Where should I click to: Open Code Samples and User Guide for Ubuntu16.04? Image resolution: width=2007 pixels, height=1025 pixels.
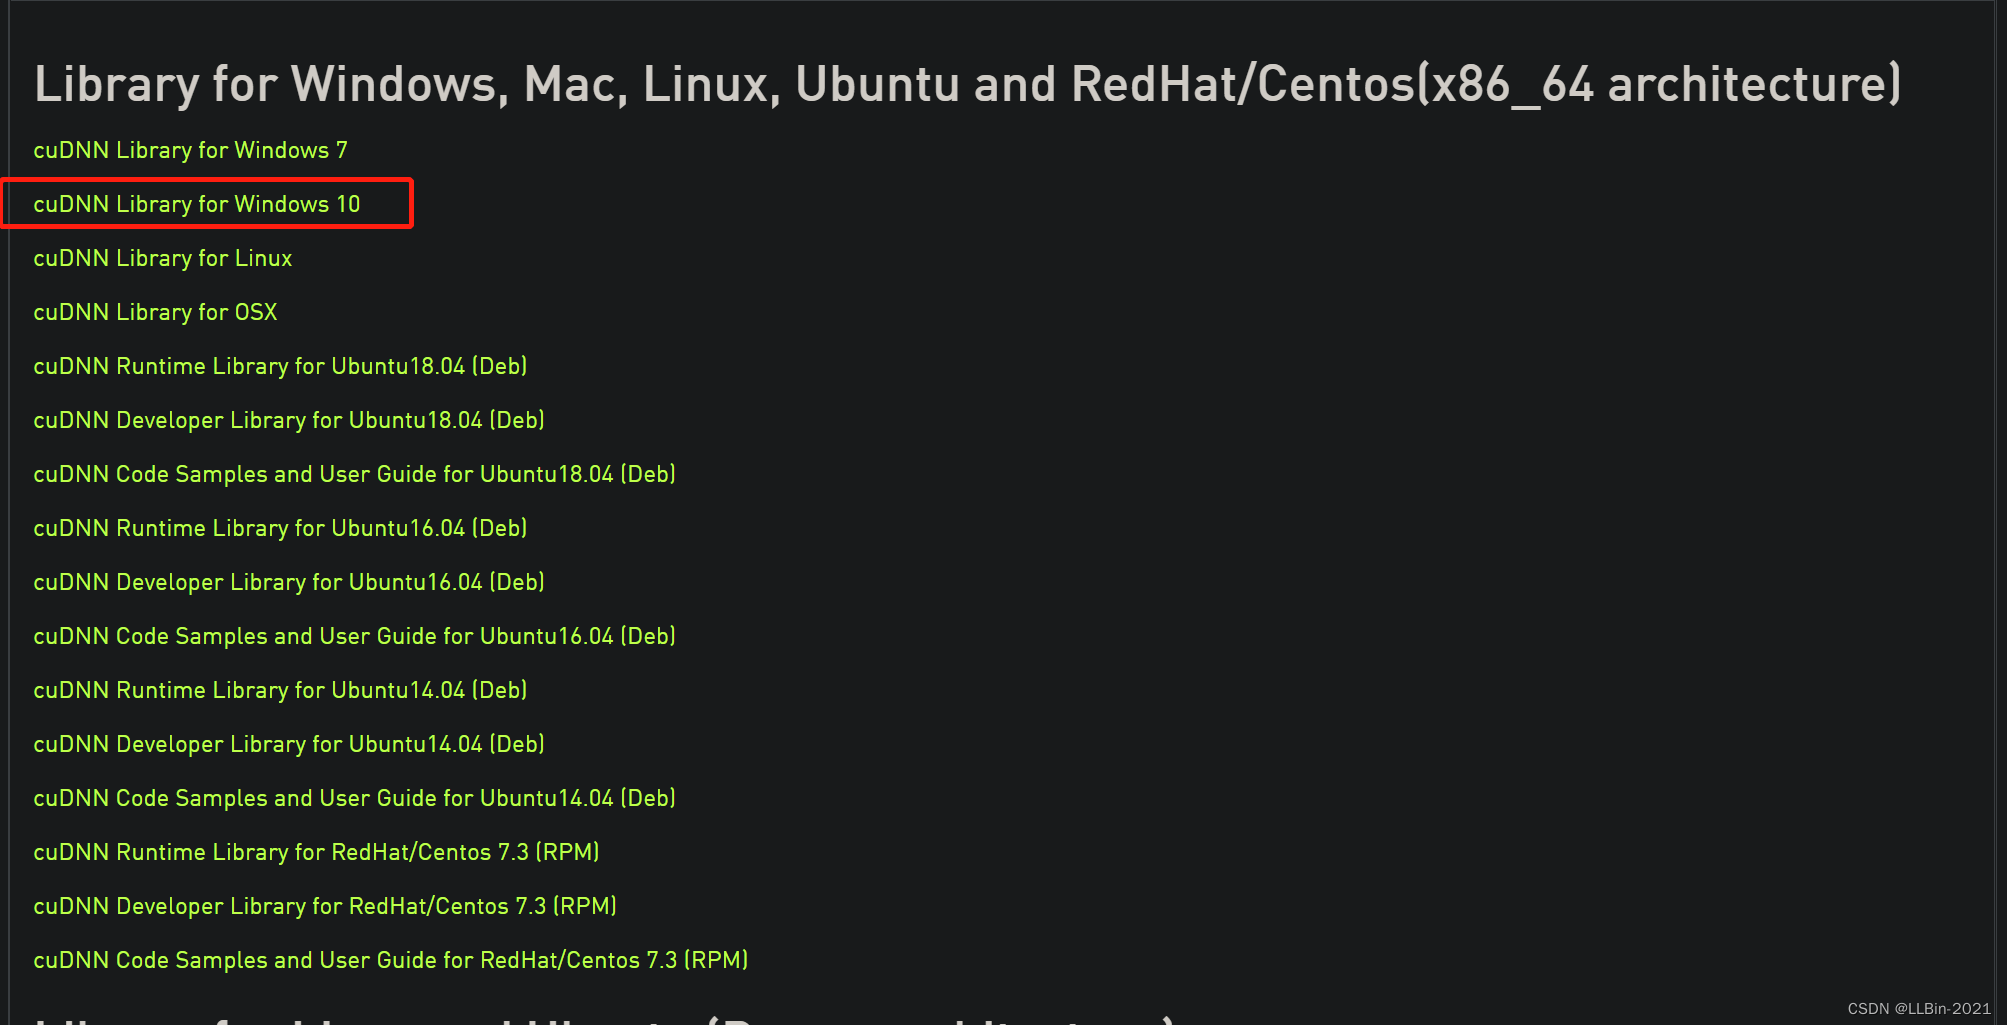355,636
